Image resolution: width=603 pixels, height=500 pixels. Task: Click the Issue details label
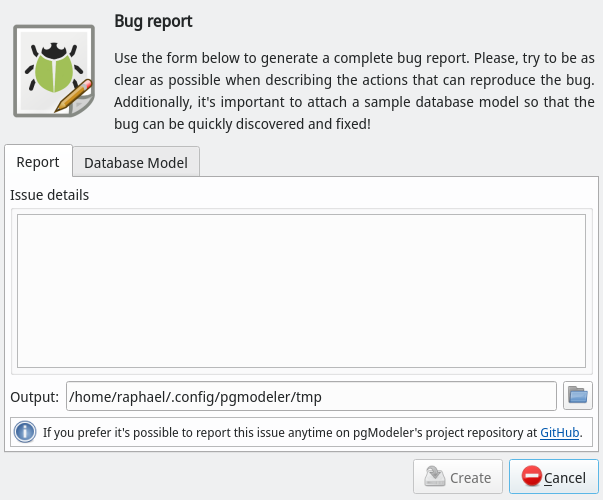50,195
